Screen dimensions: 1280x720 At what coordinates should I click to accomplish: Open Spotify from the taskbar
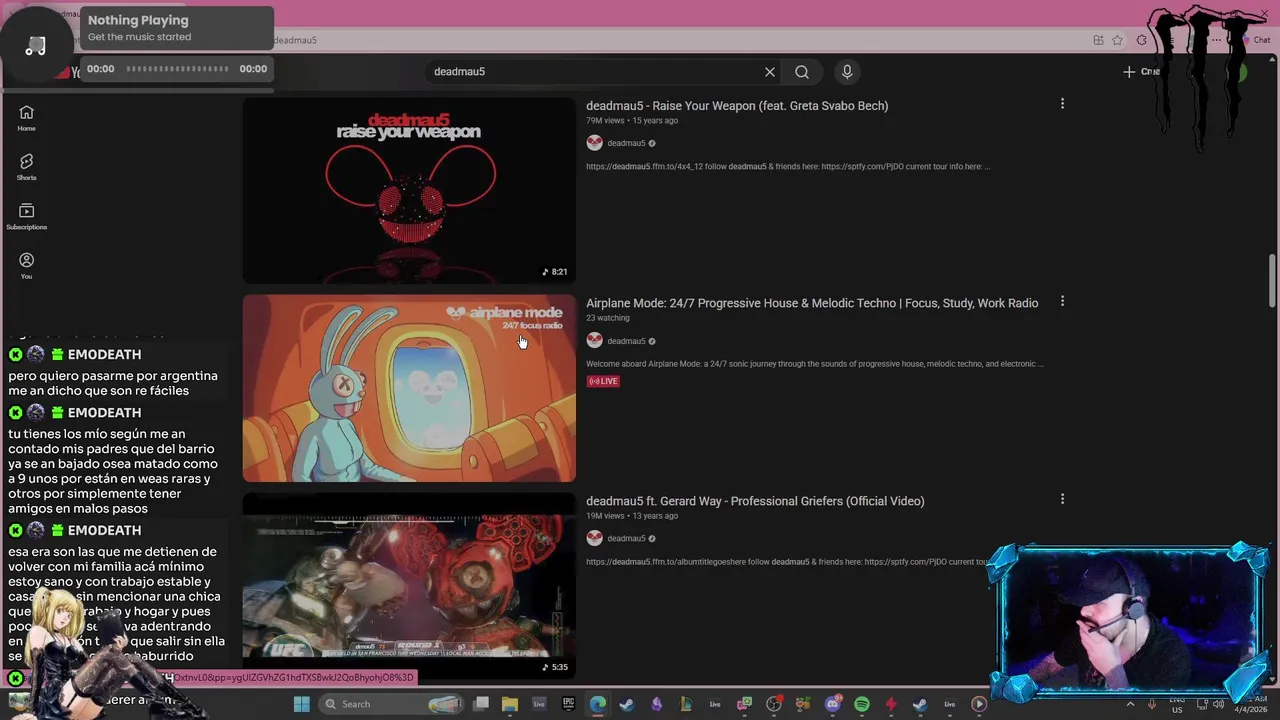point(862,704)
